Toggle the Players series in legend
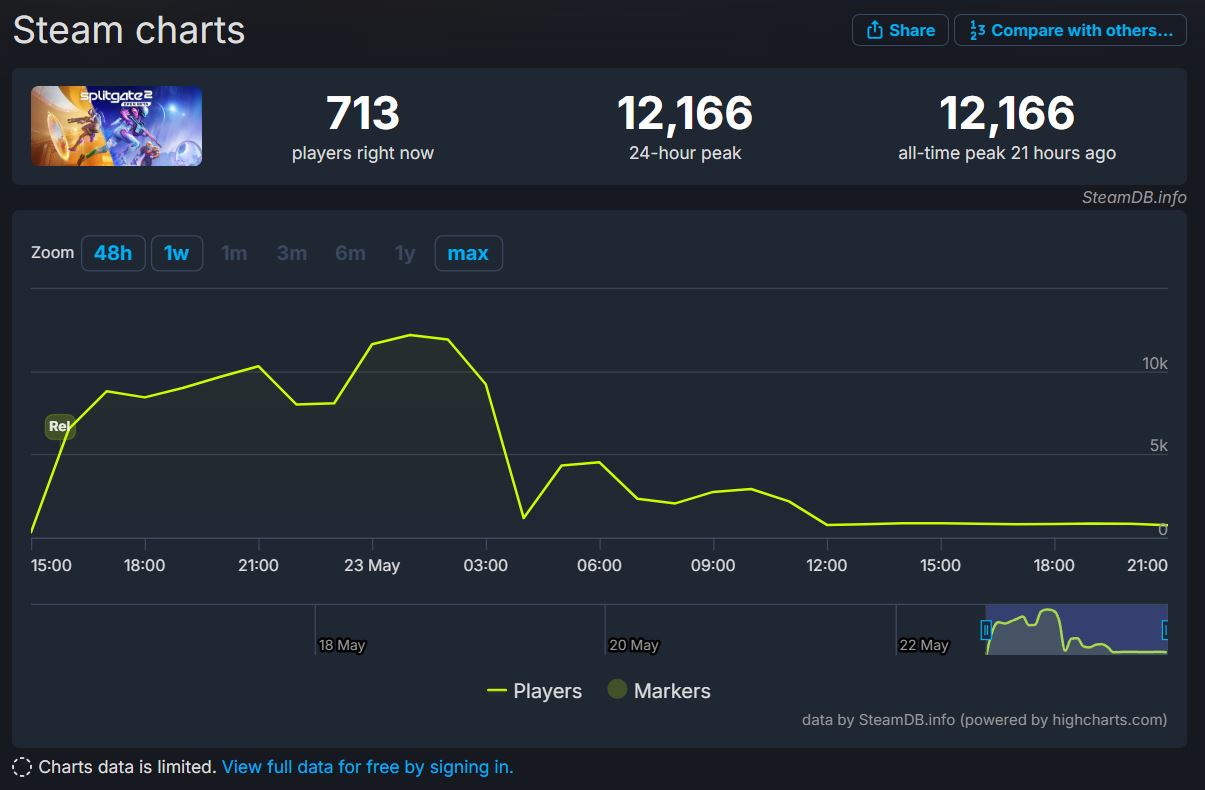This screenshot has height=790, width=1205. click(534, 691)
